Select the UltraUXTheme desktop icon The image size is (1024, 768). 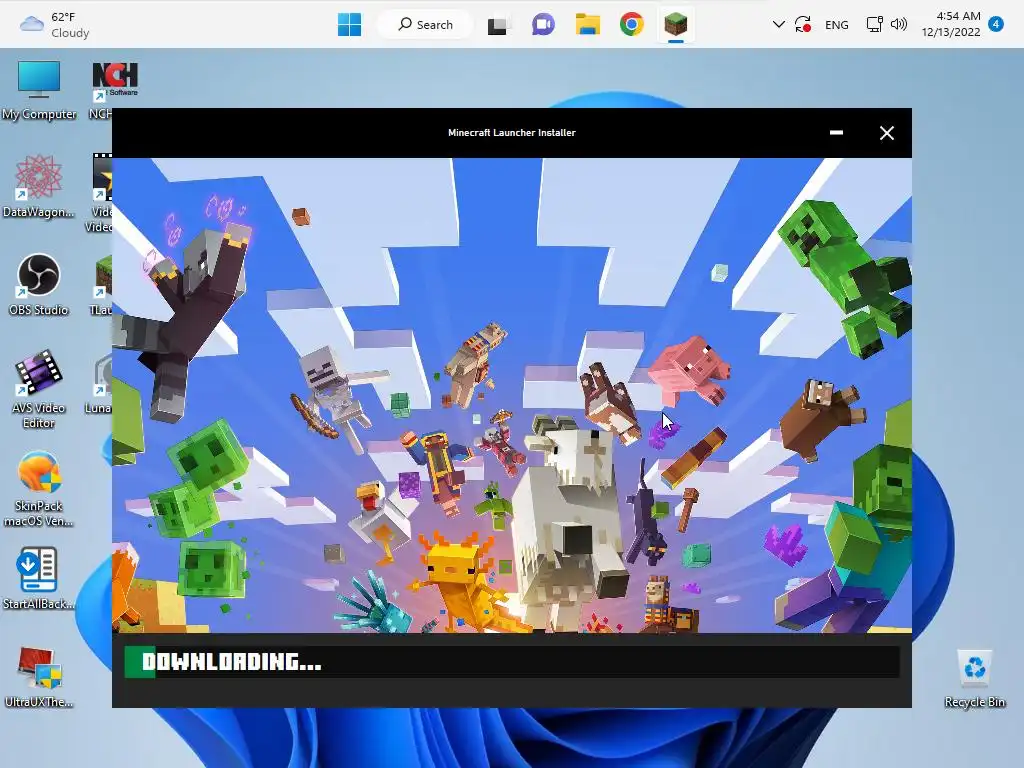(39, 677)
